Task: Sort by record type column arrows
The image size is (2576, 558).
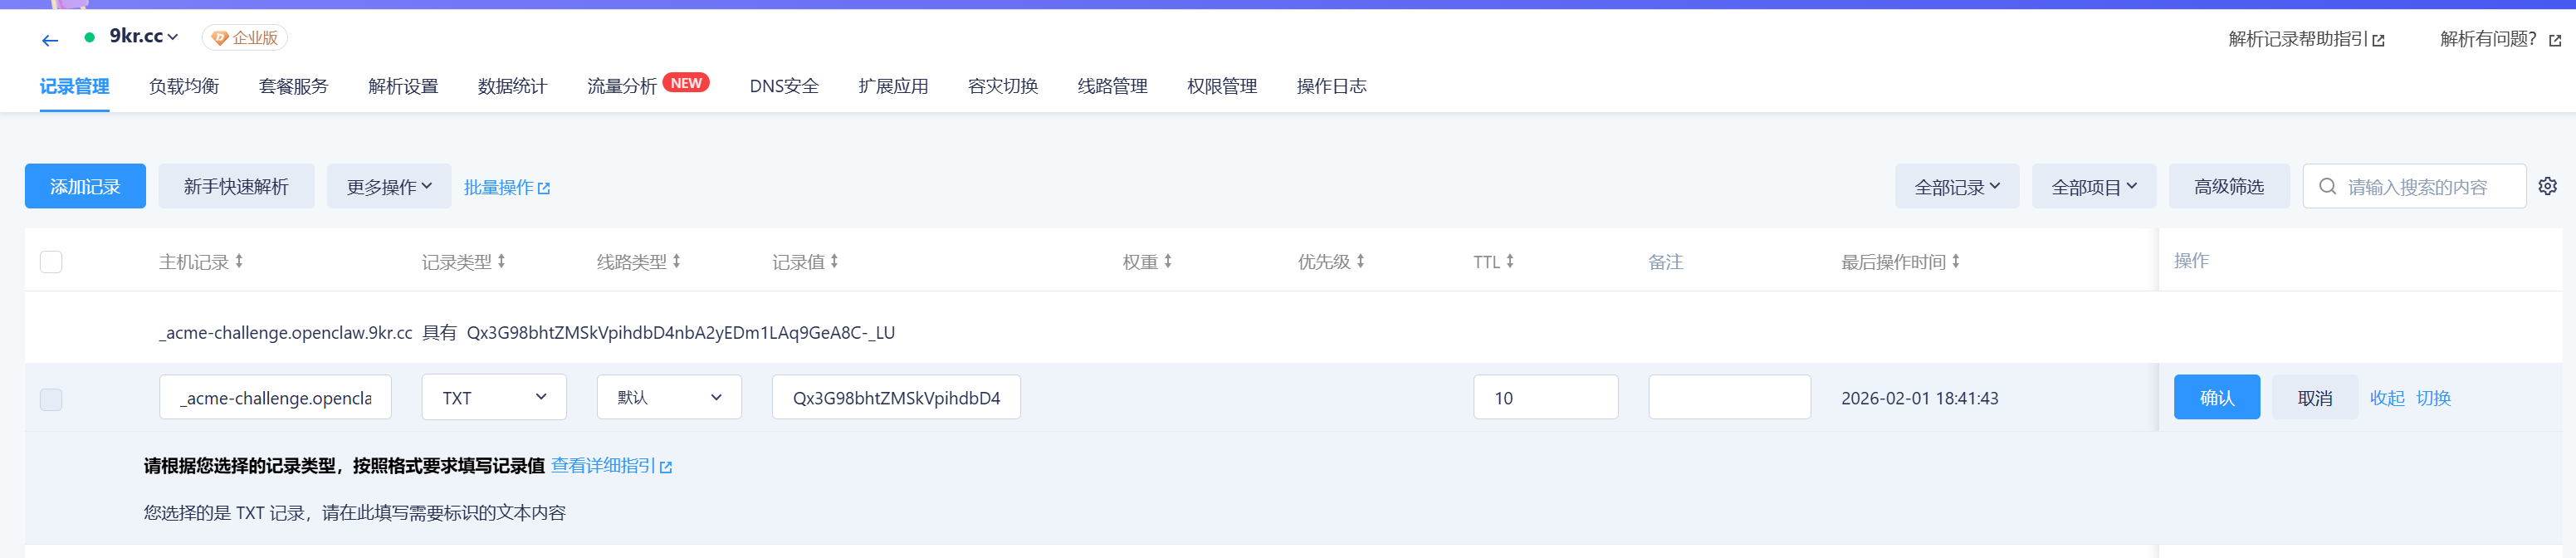Action: [501, 261]
